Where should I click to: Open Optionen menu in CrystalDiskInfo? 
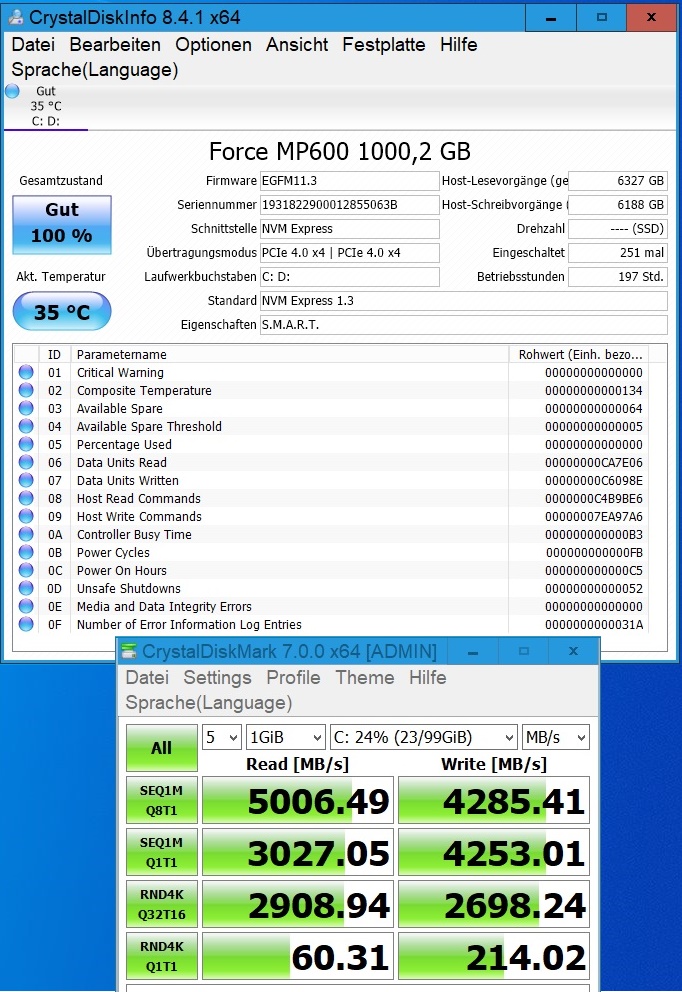[x=213, y=45]
